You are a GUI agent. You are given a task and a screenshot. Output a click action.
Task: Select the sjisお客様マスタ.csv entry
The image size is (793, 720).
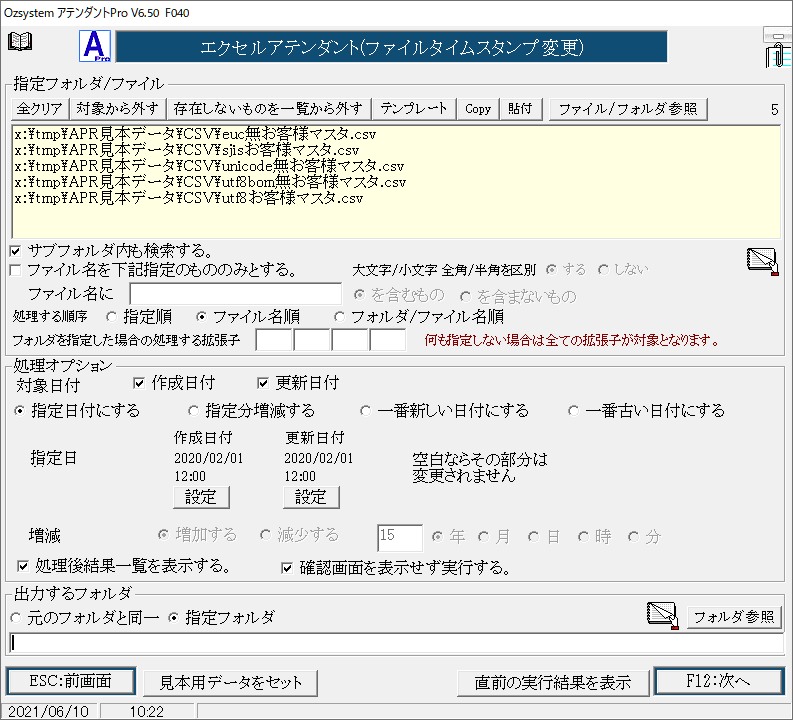(x=187, y=150)
